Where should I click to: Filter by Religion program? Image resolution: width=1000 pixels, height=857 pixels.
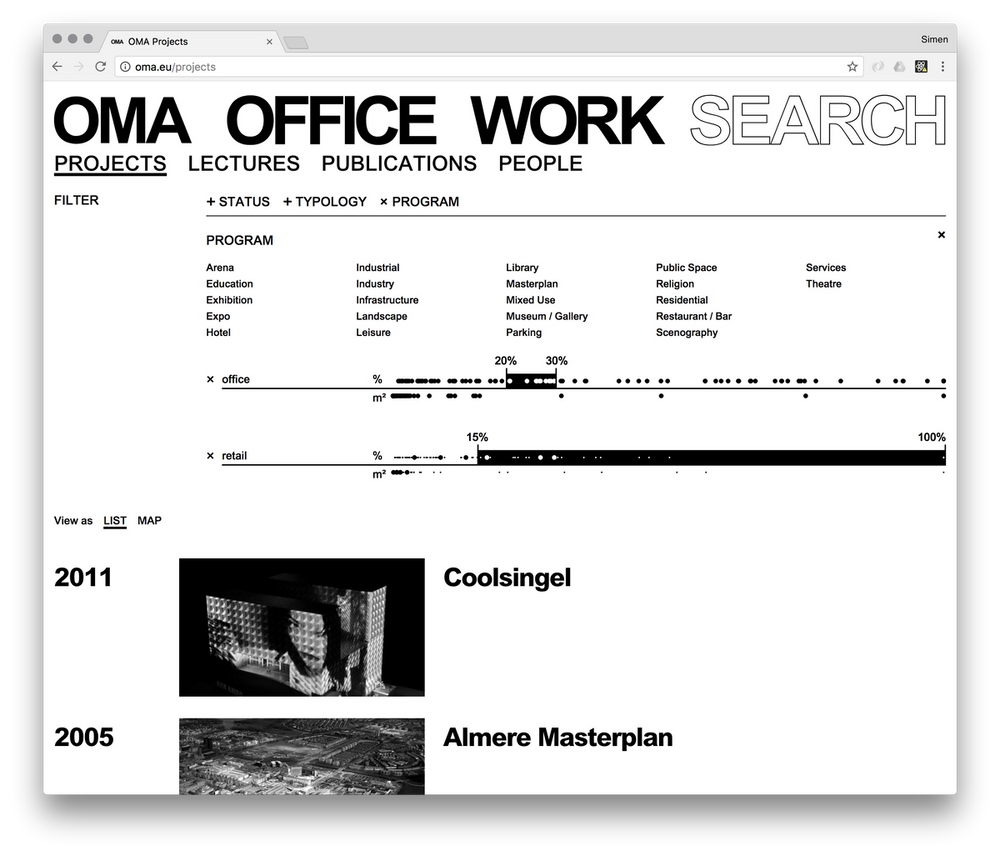pos(675,284)
